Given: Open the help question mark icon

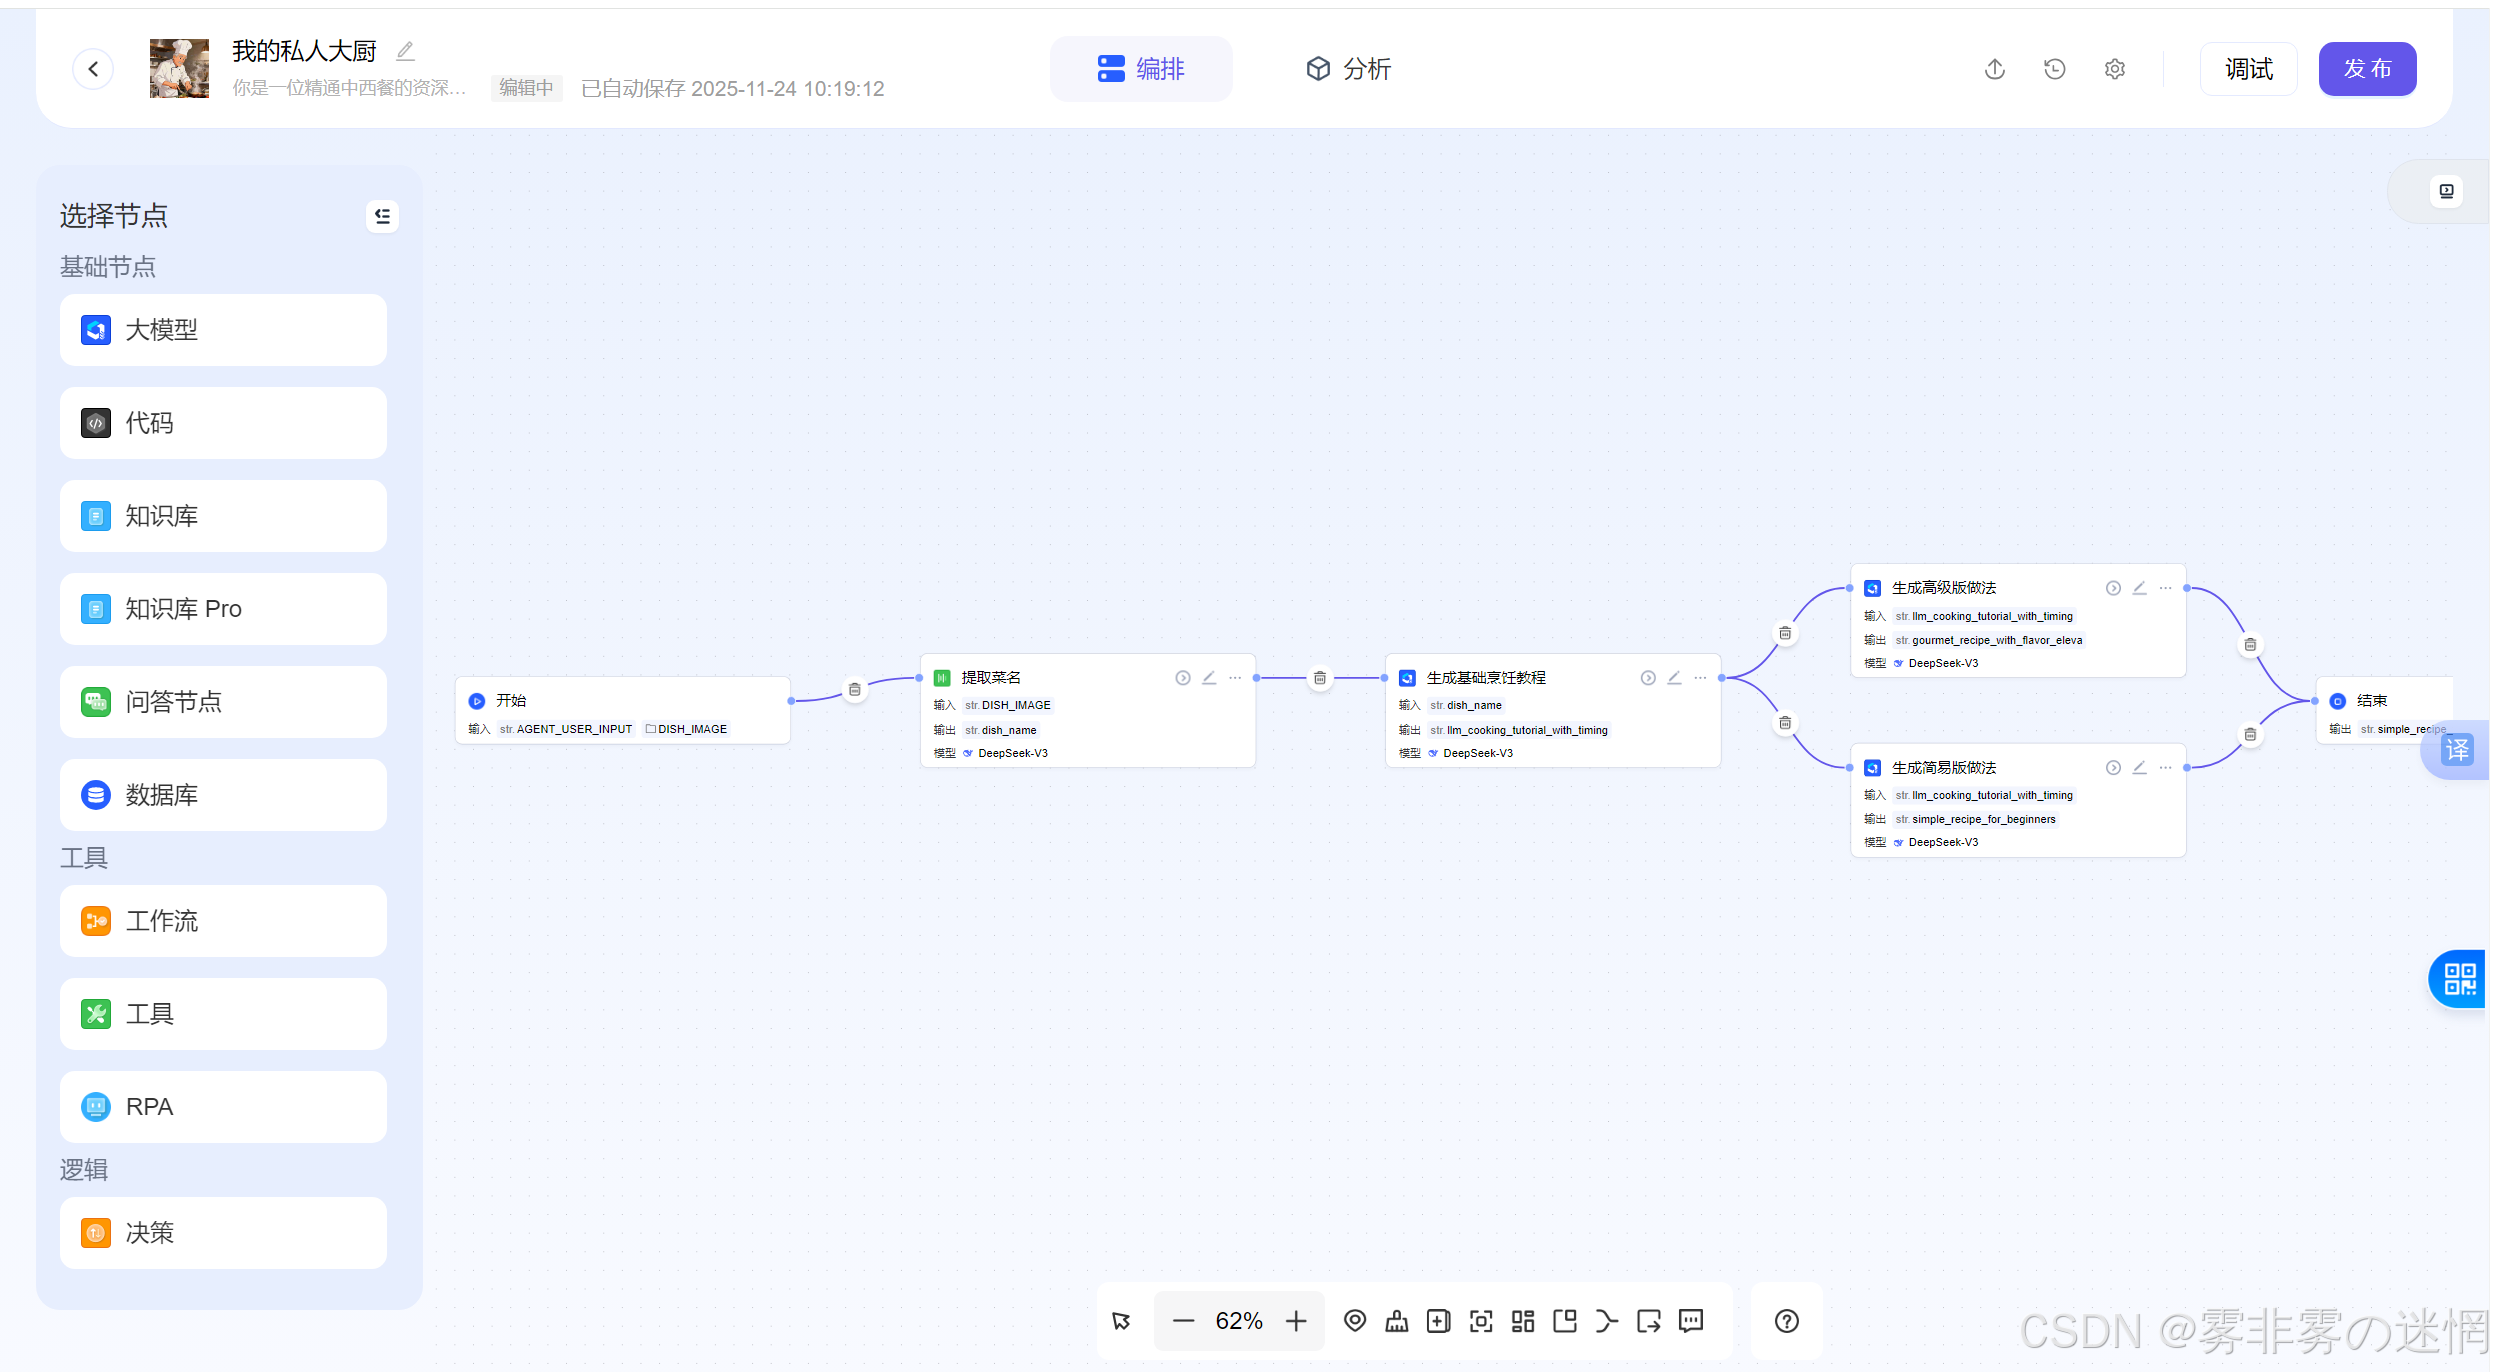Looking at the screenshot, I should [x=1786, y=1321].
